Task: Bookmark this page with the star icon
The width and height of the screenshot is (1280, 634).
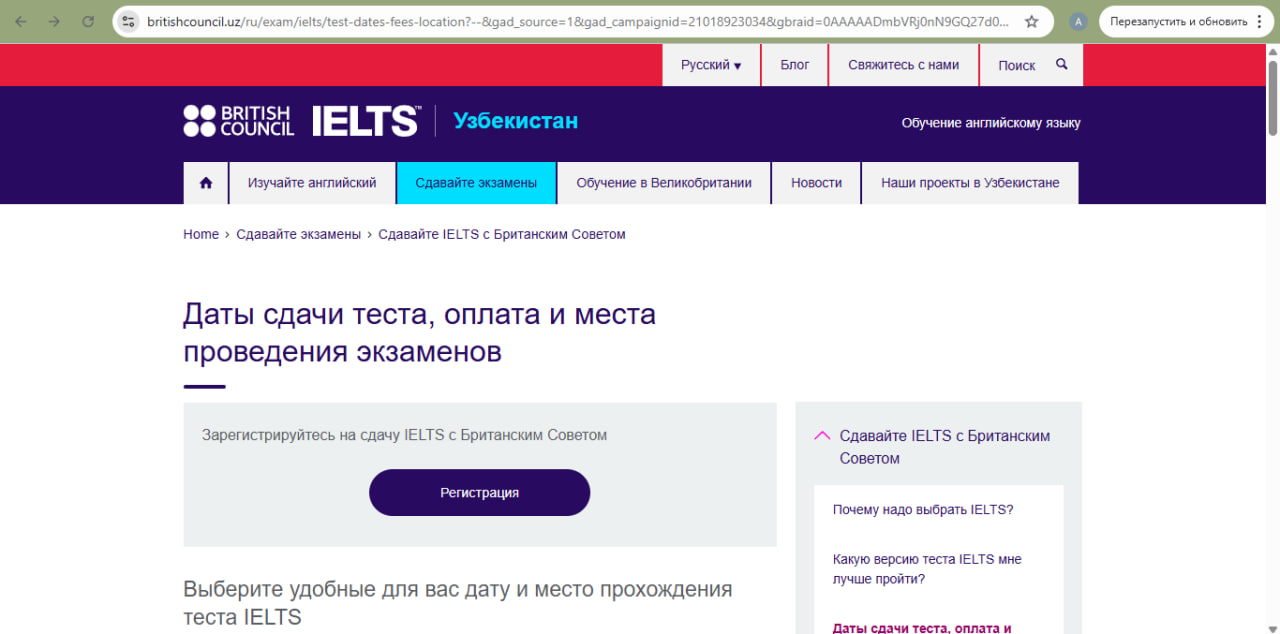Action: click(x=1031, y=21)
